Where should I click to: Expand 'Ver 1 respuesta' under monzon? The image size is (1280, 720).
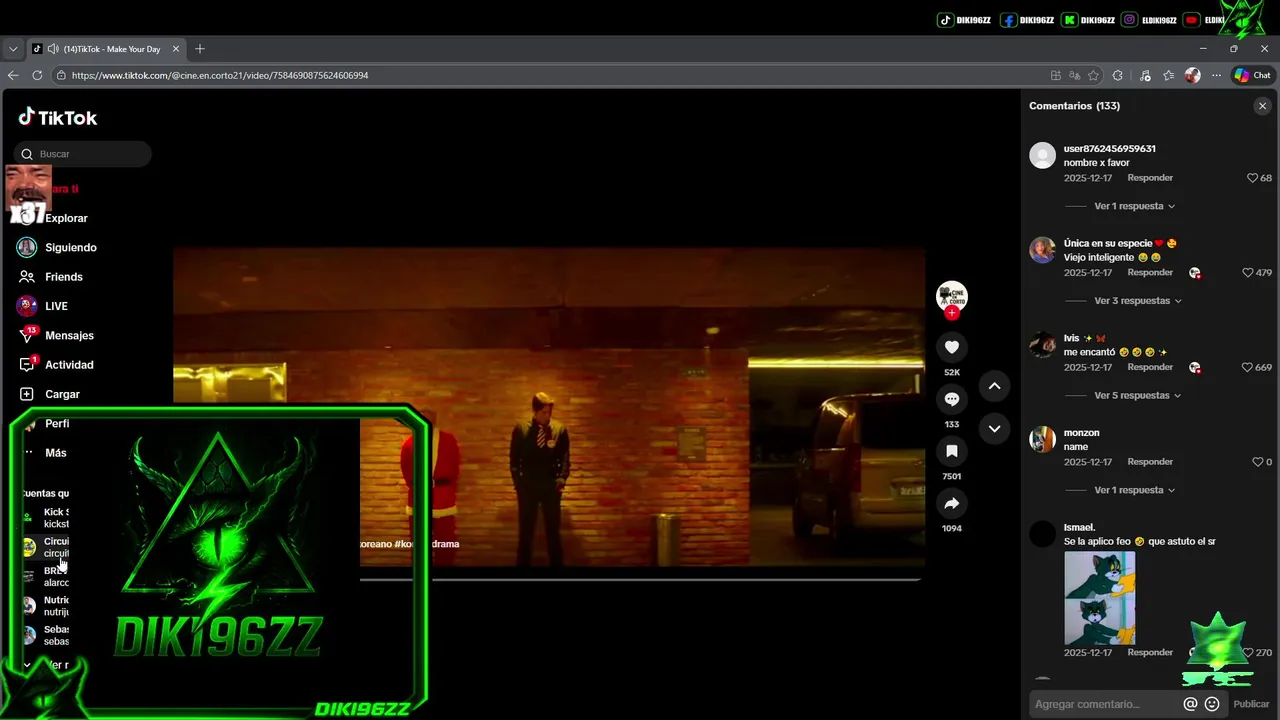point(1134,490)
